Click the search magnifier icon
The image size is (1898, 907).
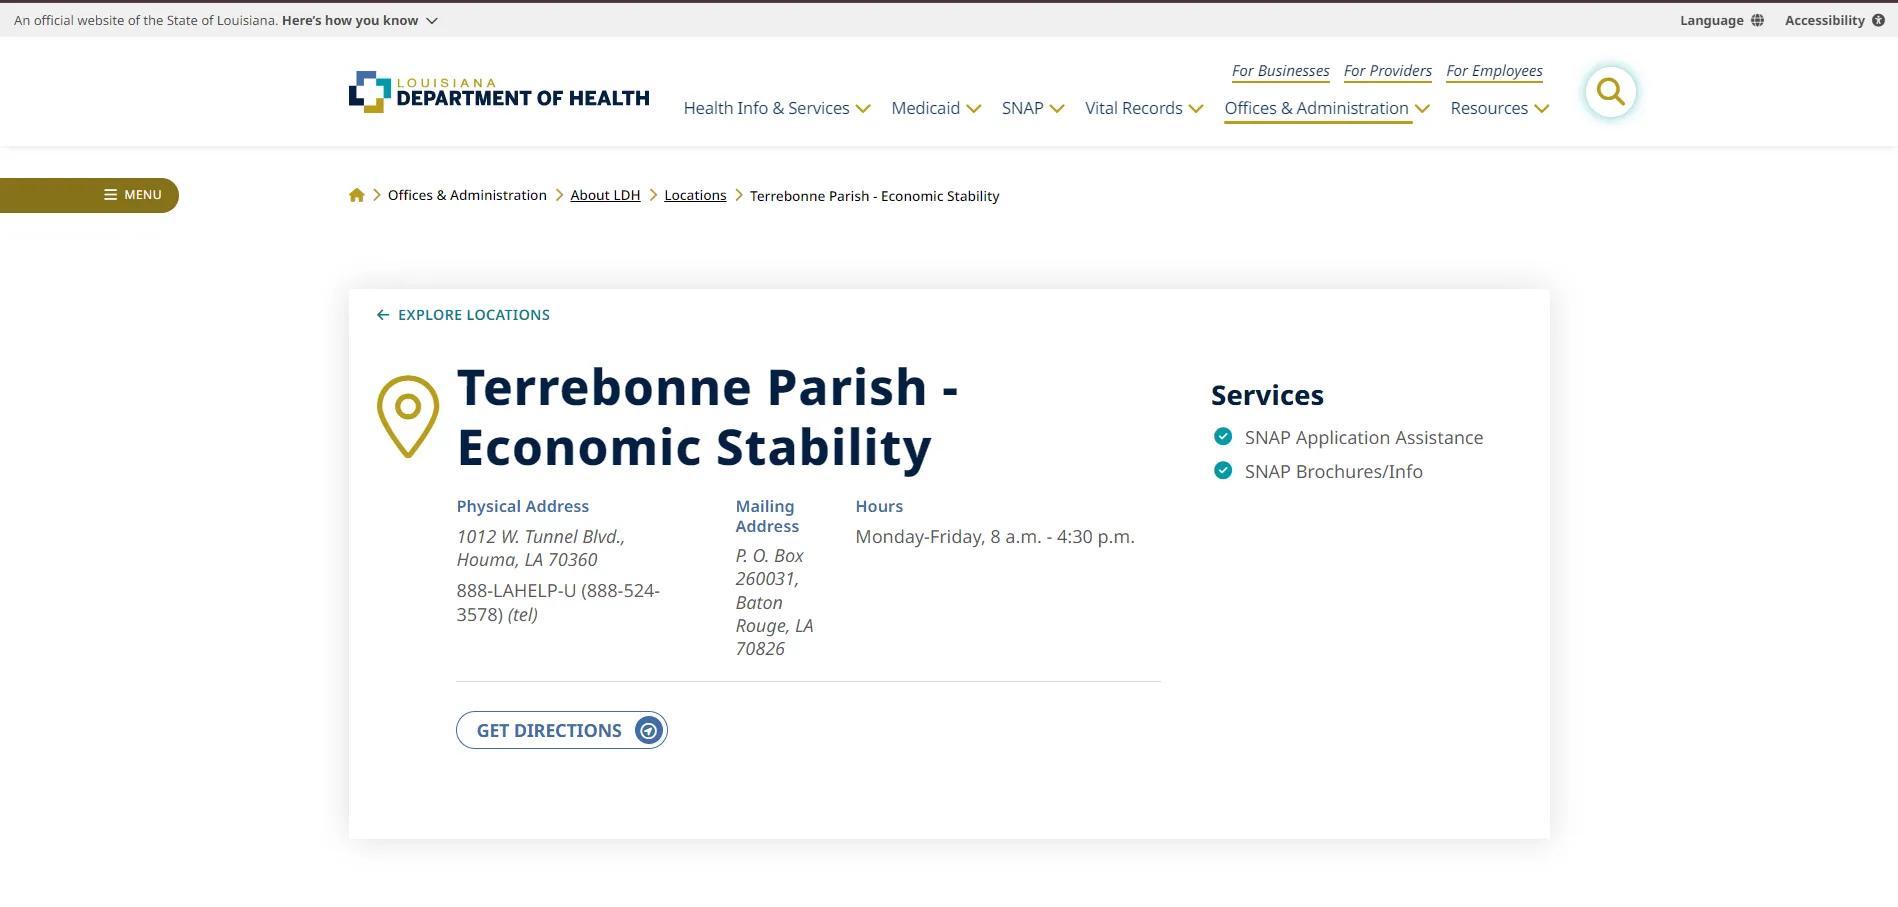[x=1610, y=92]
